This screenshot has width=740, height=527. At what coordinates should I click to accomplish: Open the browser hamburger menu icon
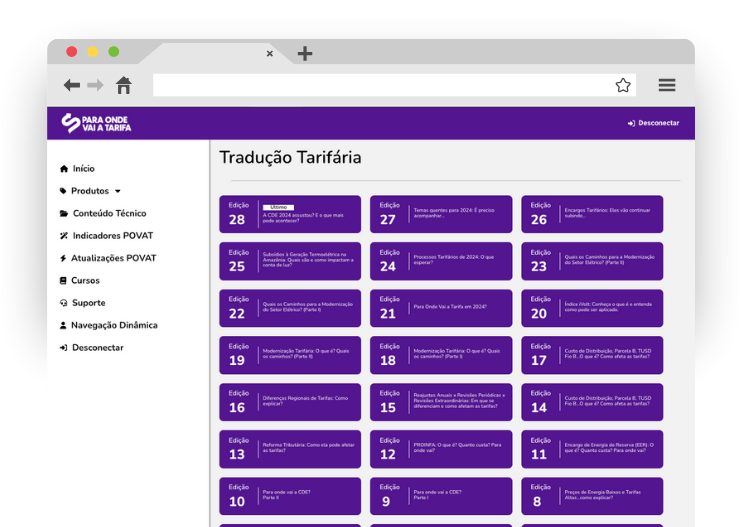click(x=667, y=85)
